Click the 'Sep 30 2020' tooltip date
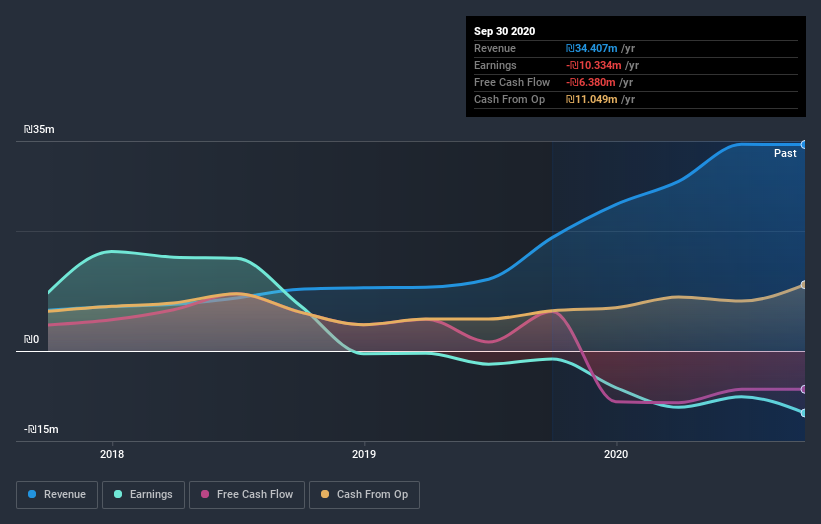Screen dimensions: 821x524 pos(504,31)
